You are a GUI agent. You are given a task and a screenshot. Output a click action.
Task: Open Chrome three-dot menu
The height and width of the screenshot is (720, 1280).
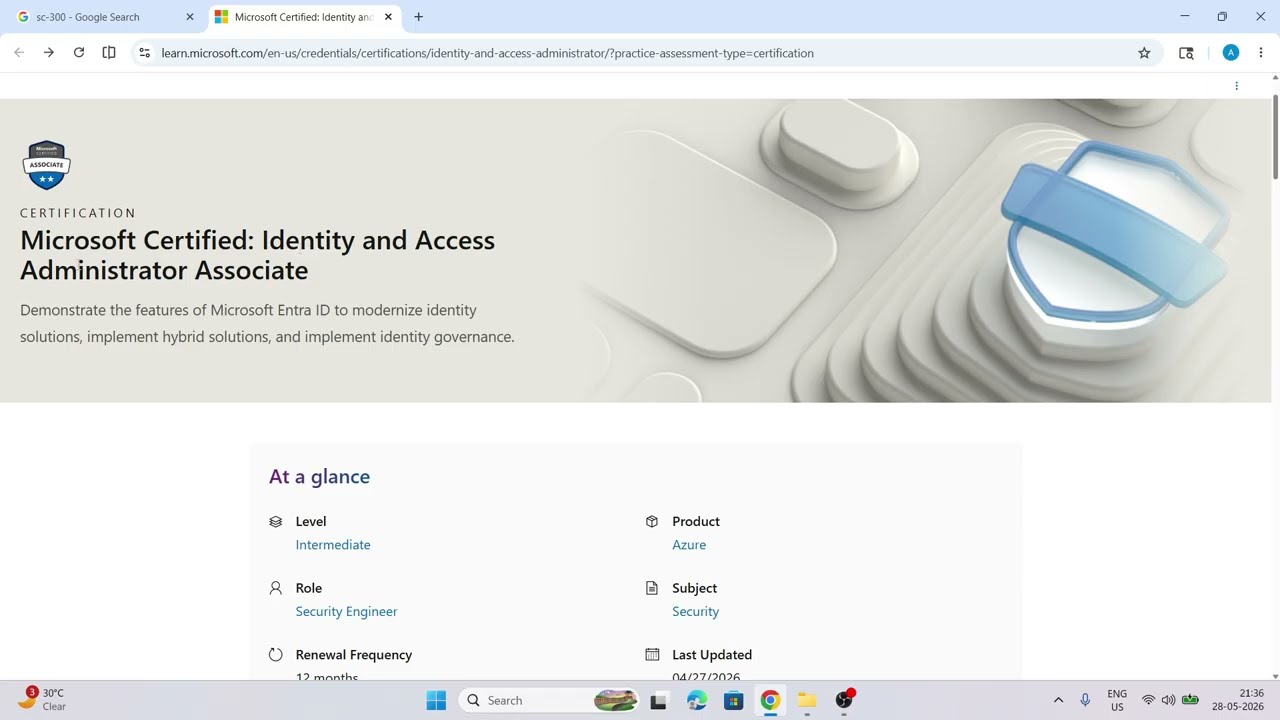[1260, 53]
